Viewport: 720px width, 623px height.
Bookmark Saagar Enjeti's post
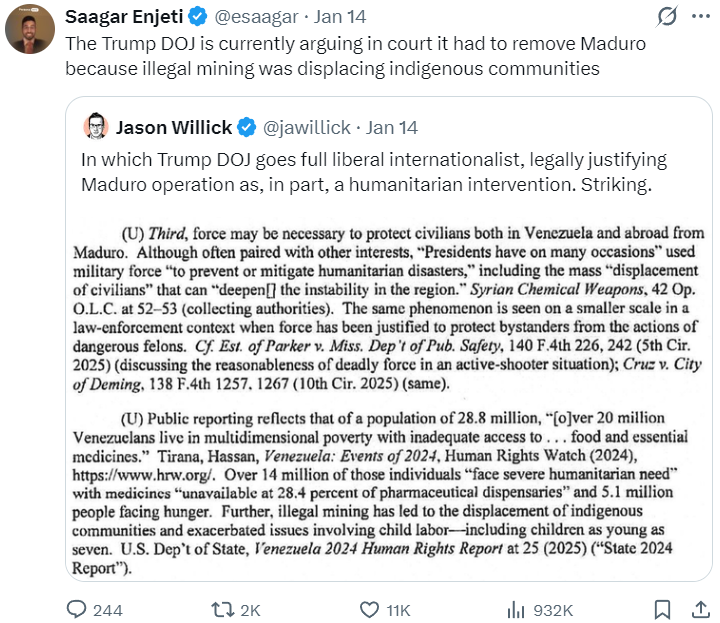tap(662, 608)
